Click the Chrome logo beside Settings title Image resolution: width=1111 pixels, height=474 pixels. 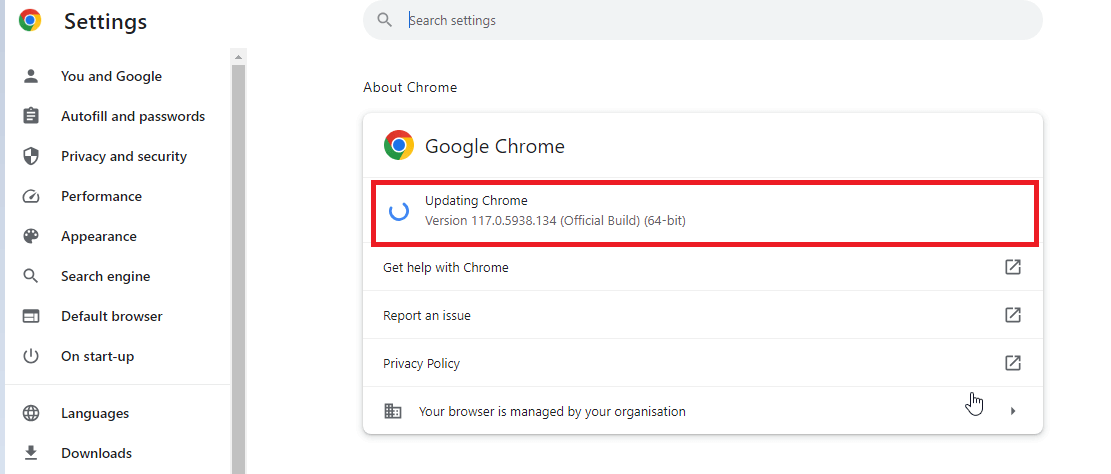tap(30, 21)
